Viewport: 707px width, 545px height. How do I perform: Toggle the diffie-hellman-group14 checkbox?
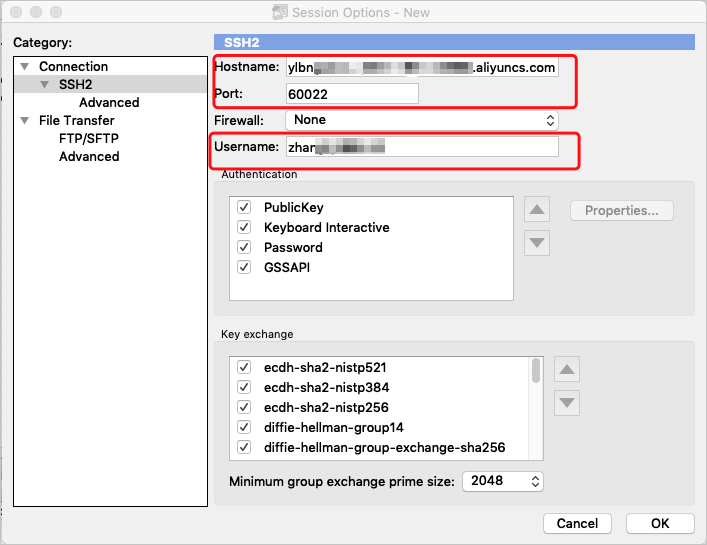pyautogui.click(x=244, y=427)
